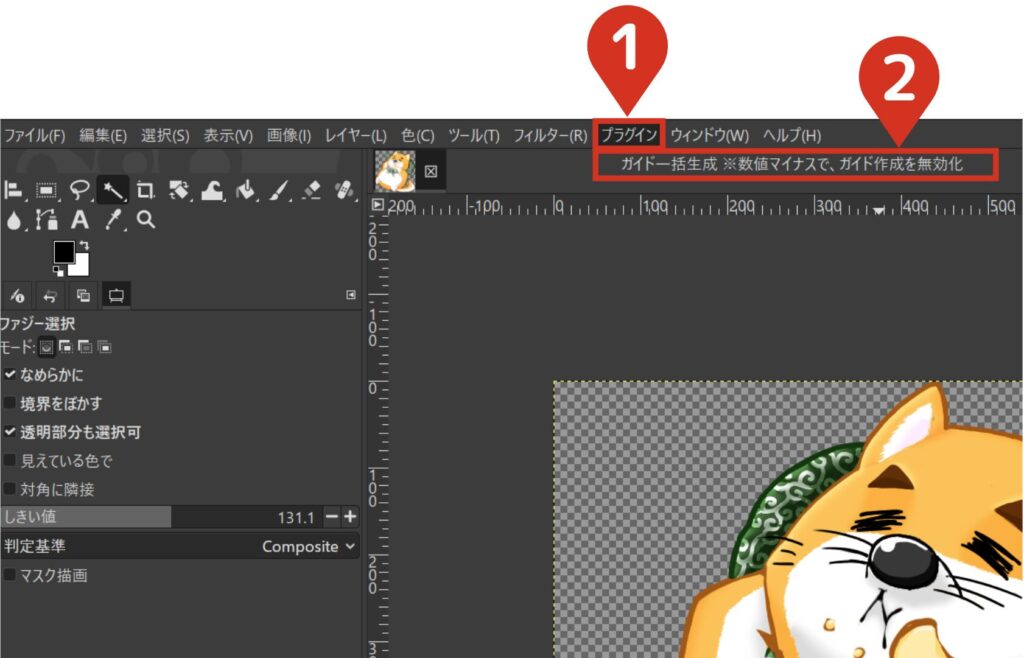This screenshot has height=658, width=1024.
Task: Open the foreground black color swatch
Action: (64, 252)
